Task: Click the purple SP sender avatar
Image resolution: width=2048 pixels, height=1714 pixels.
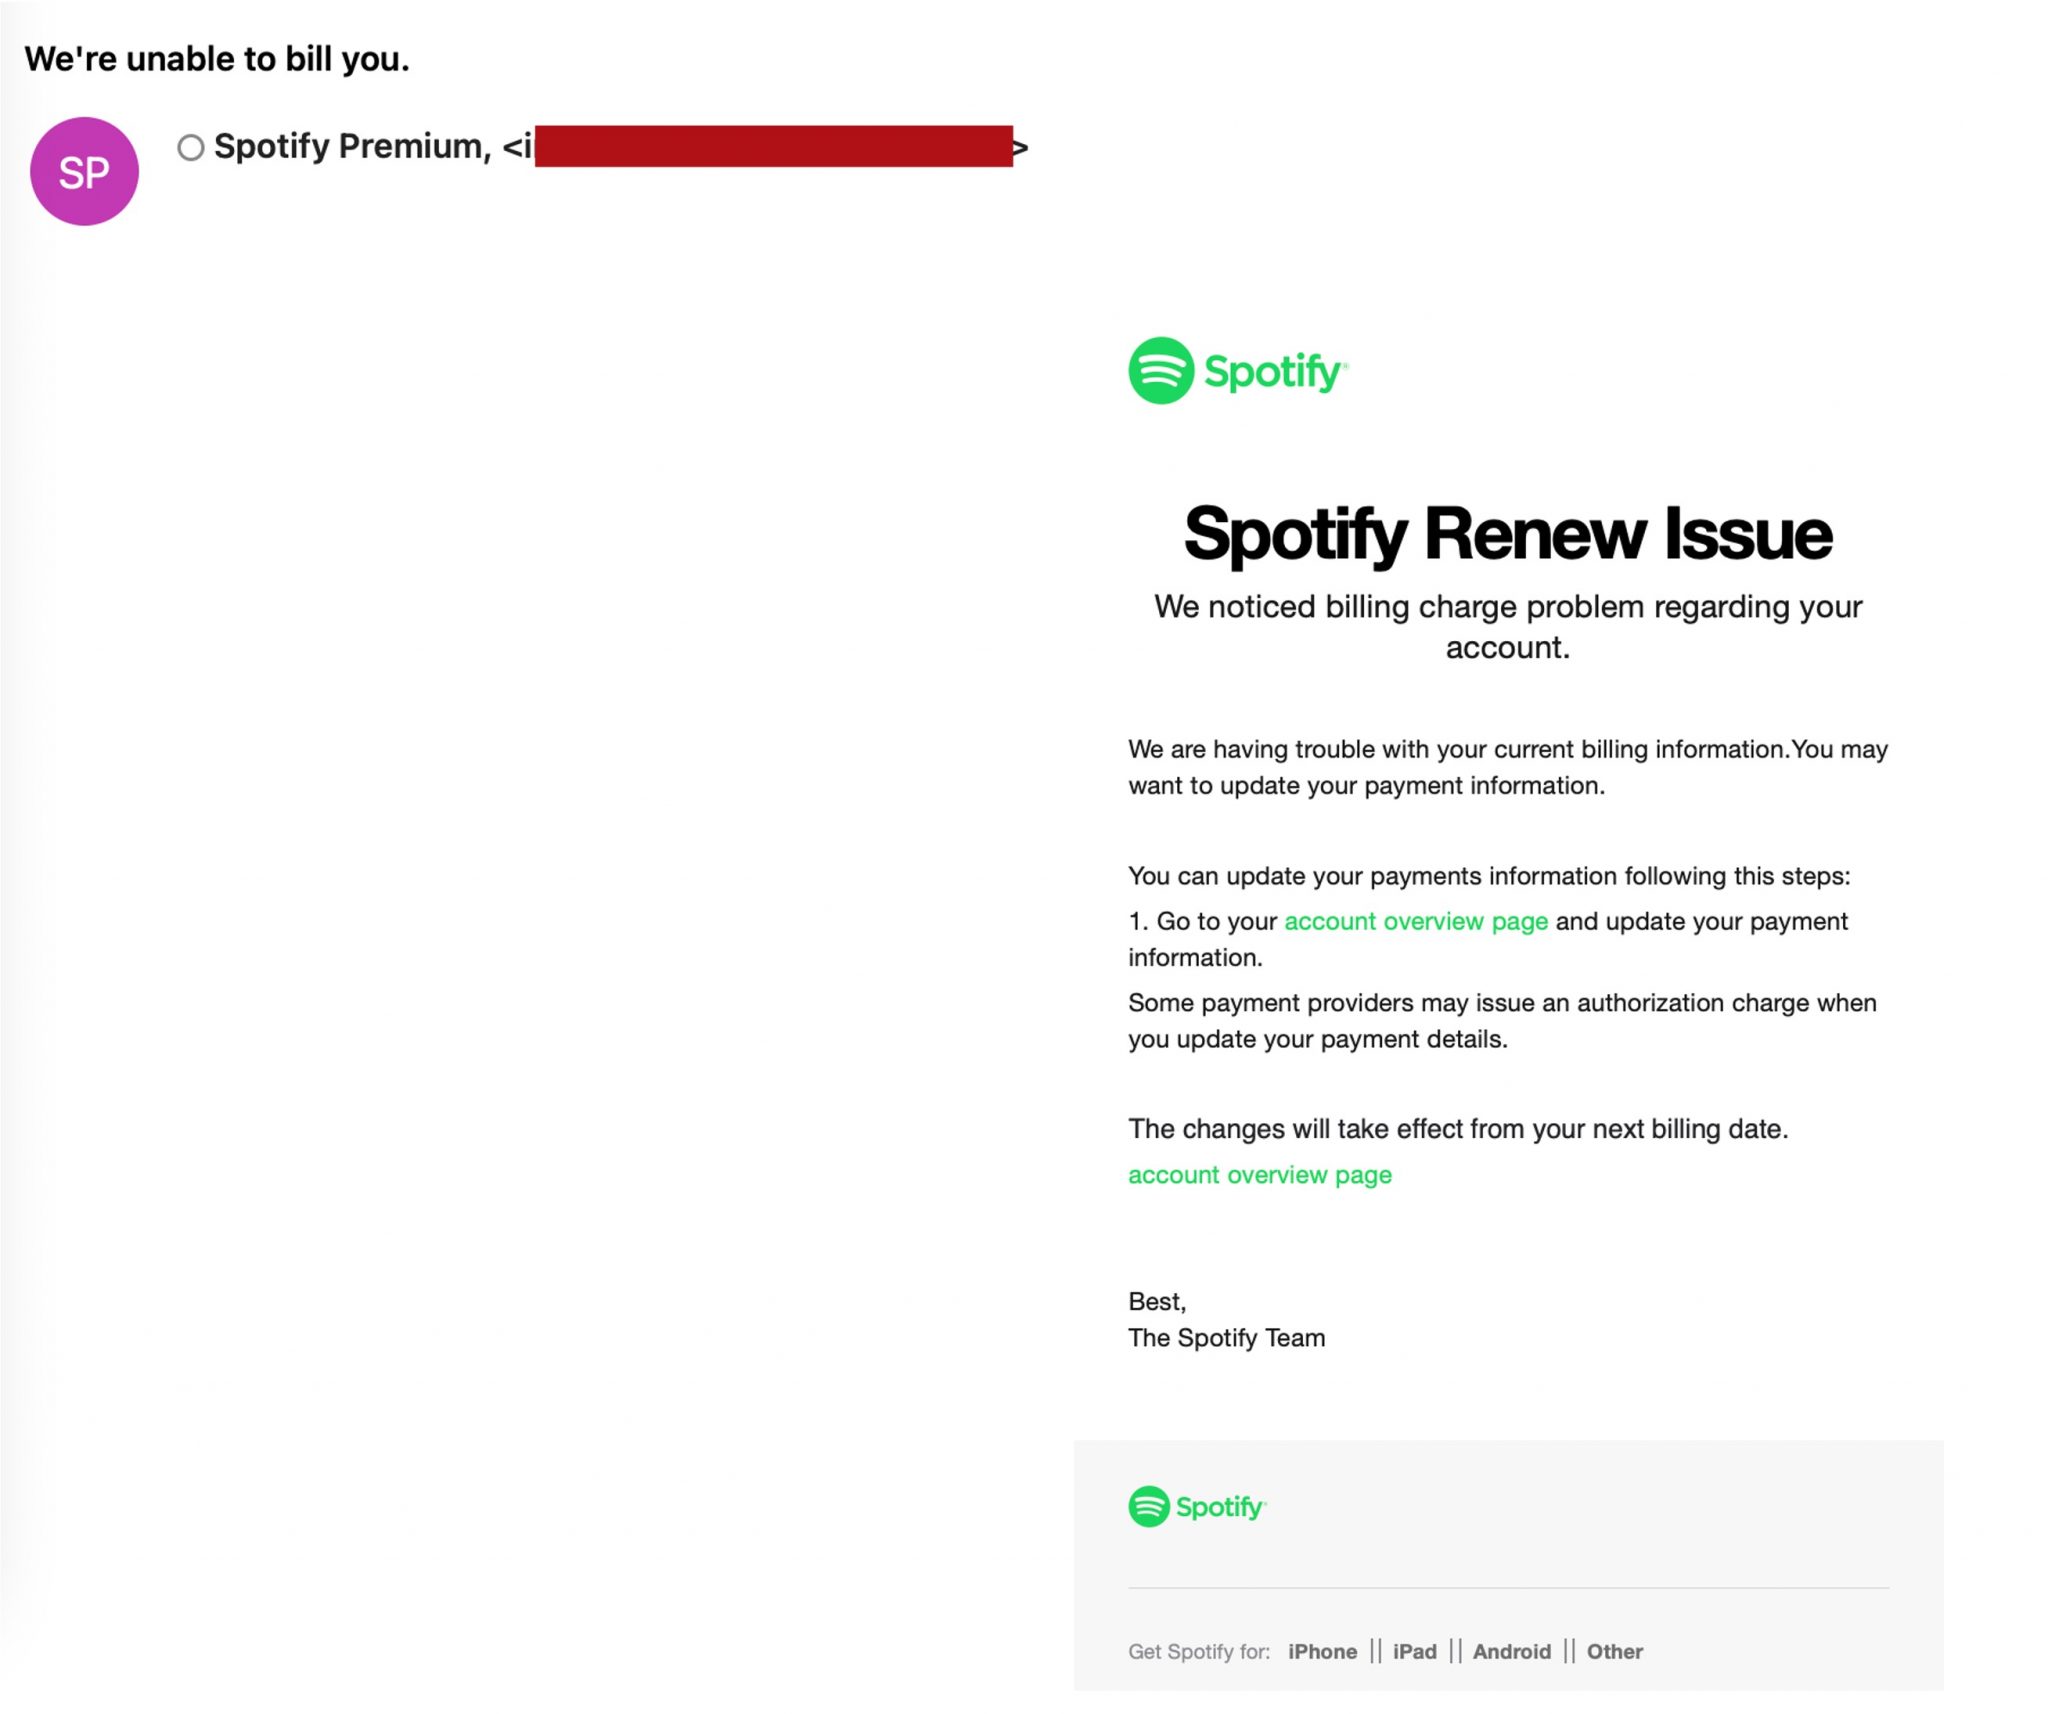Action: click(x=85, y=170)
